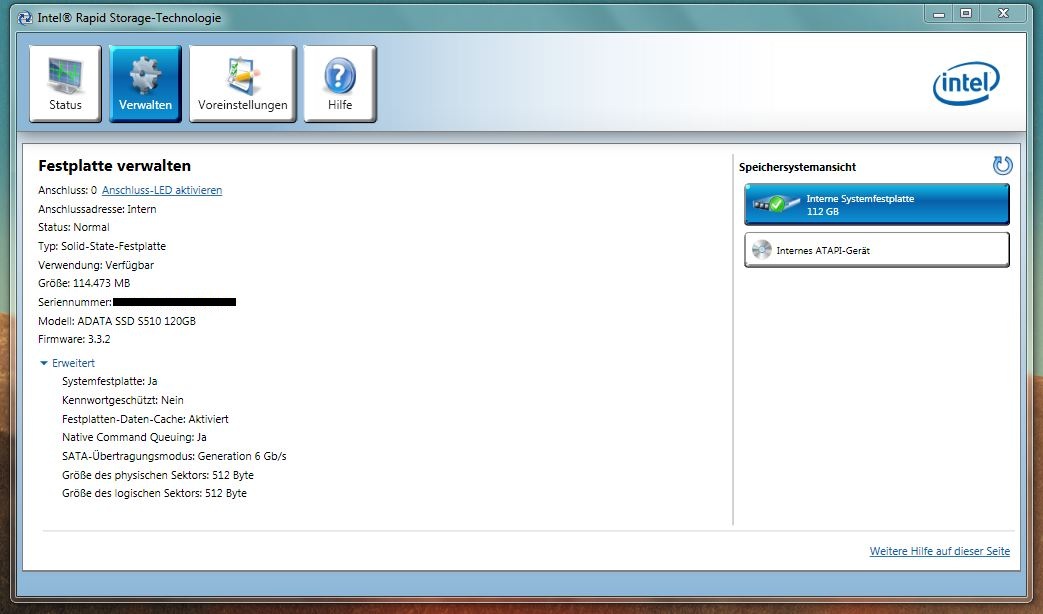Click the Firmware: 3.3.2 line
This screenshot has height=614, width=1043.
pyautogui.click(x=74, y=339)
